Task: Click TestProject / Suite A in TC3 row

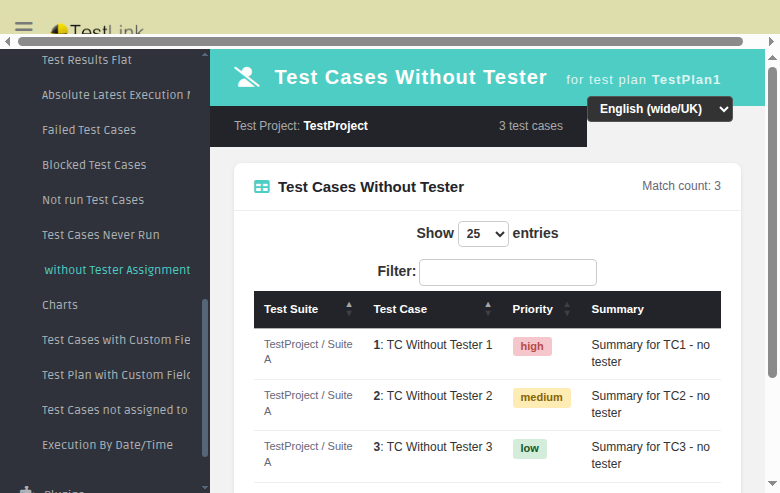Action: pos(308,454)
